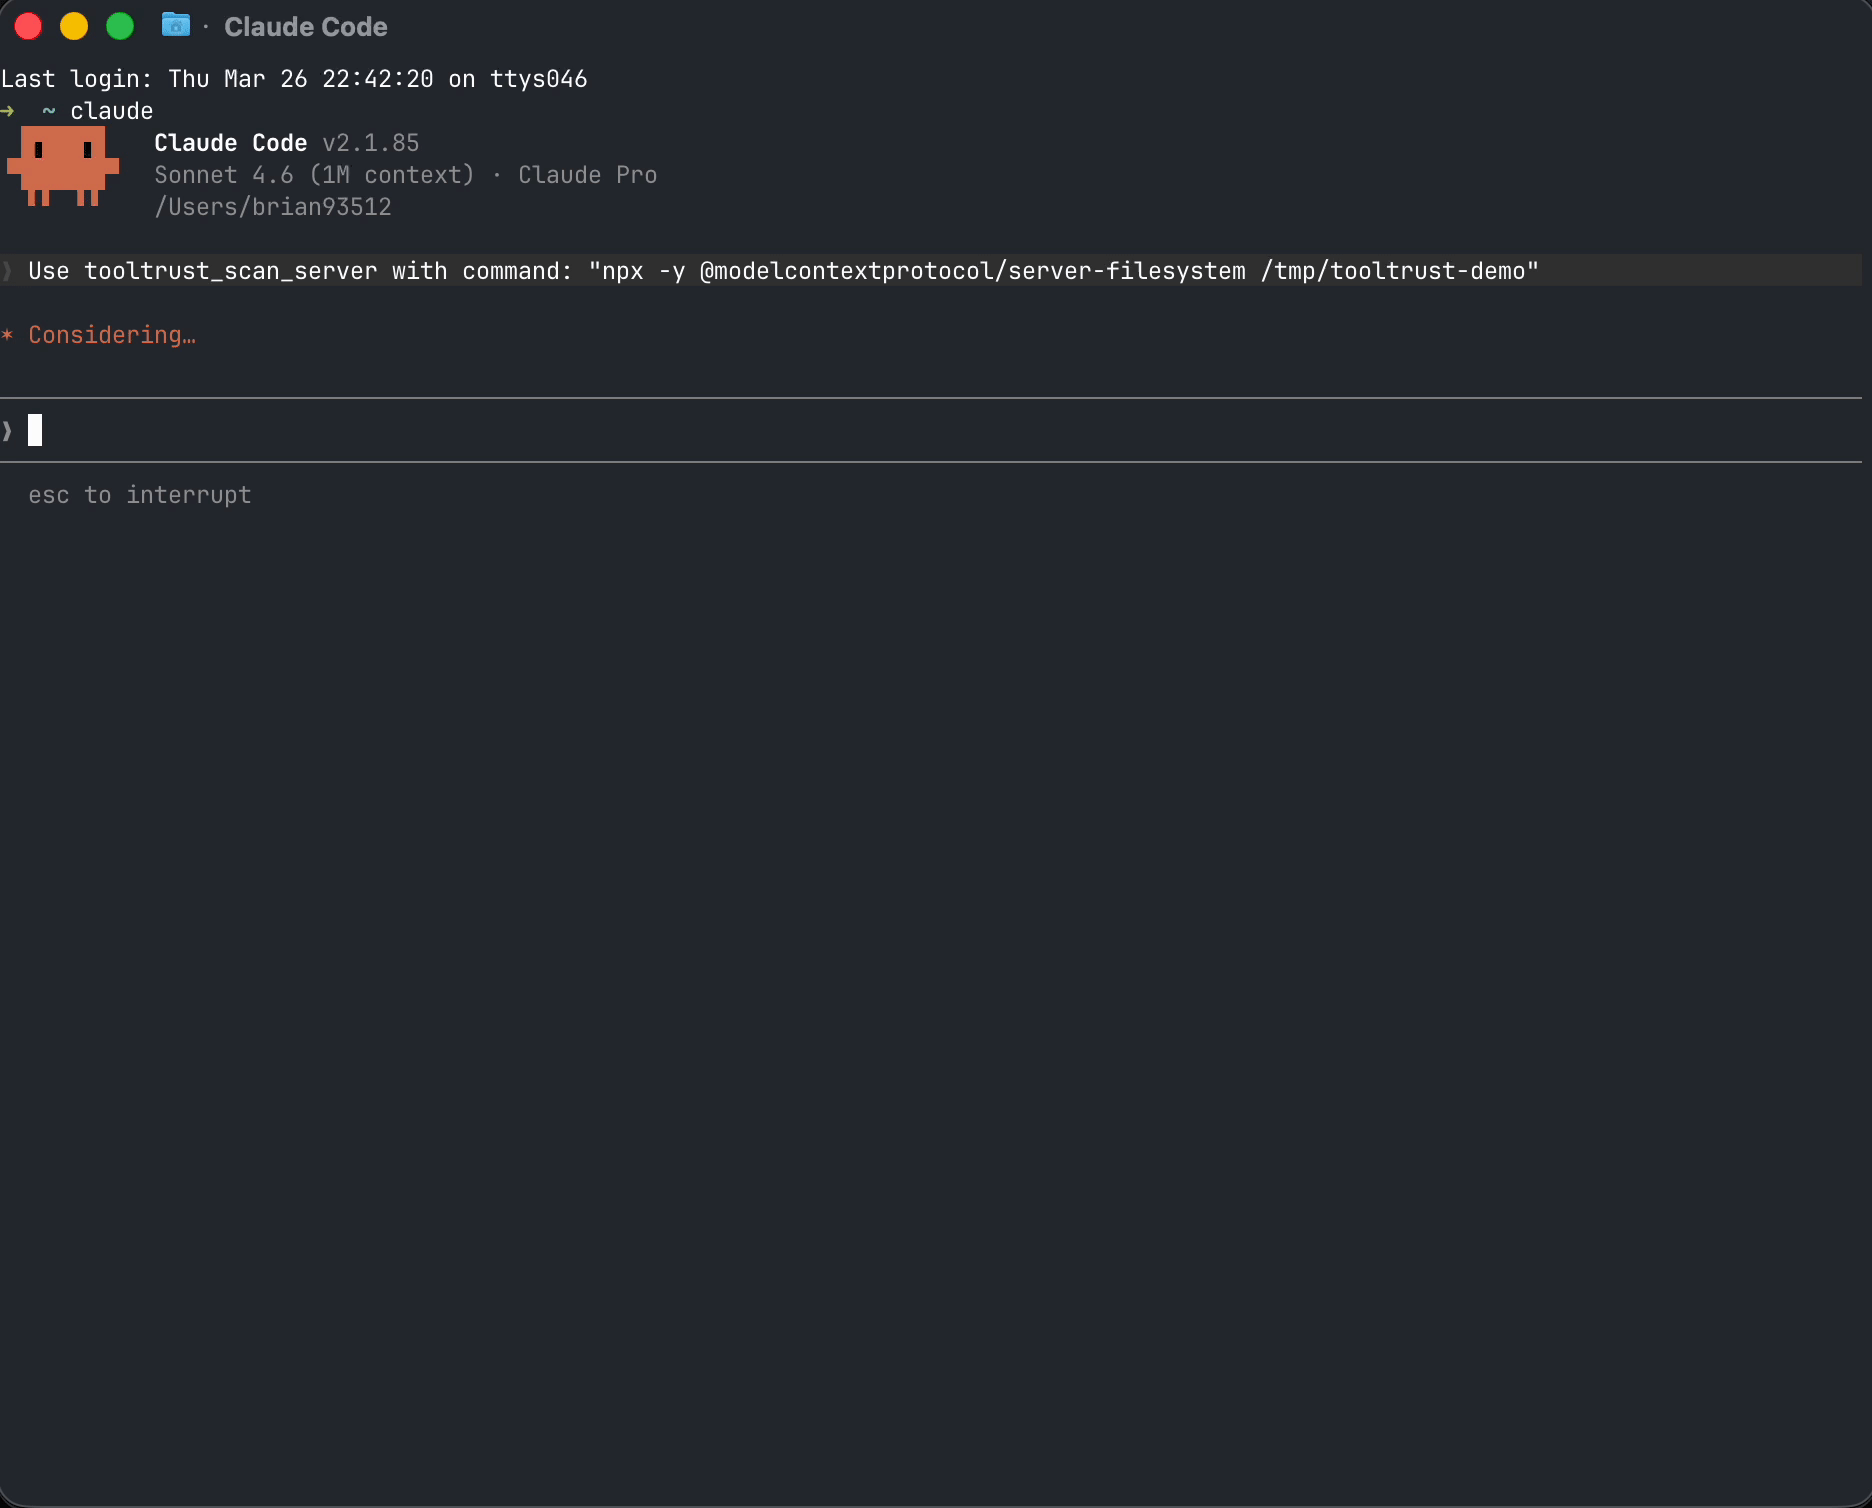Open the /Users/brian93512 path link
Viewport: 1872px width, 1508px height.
pos(273,207)
